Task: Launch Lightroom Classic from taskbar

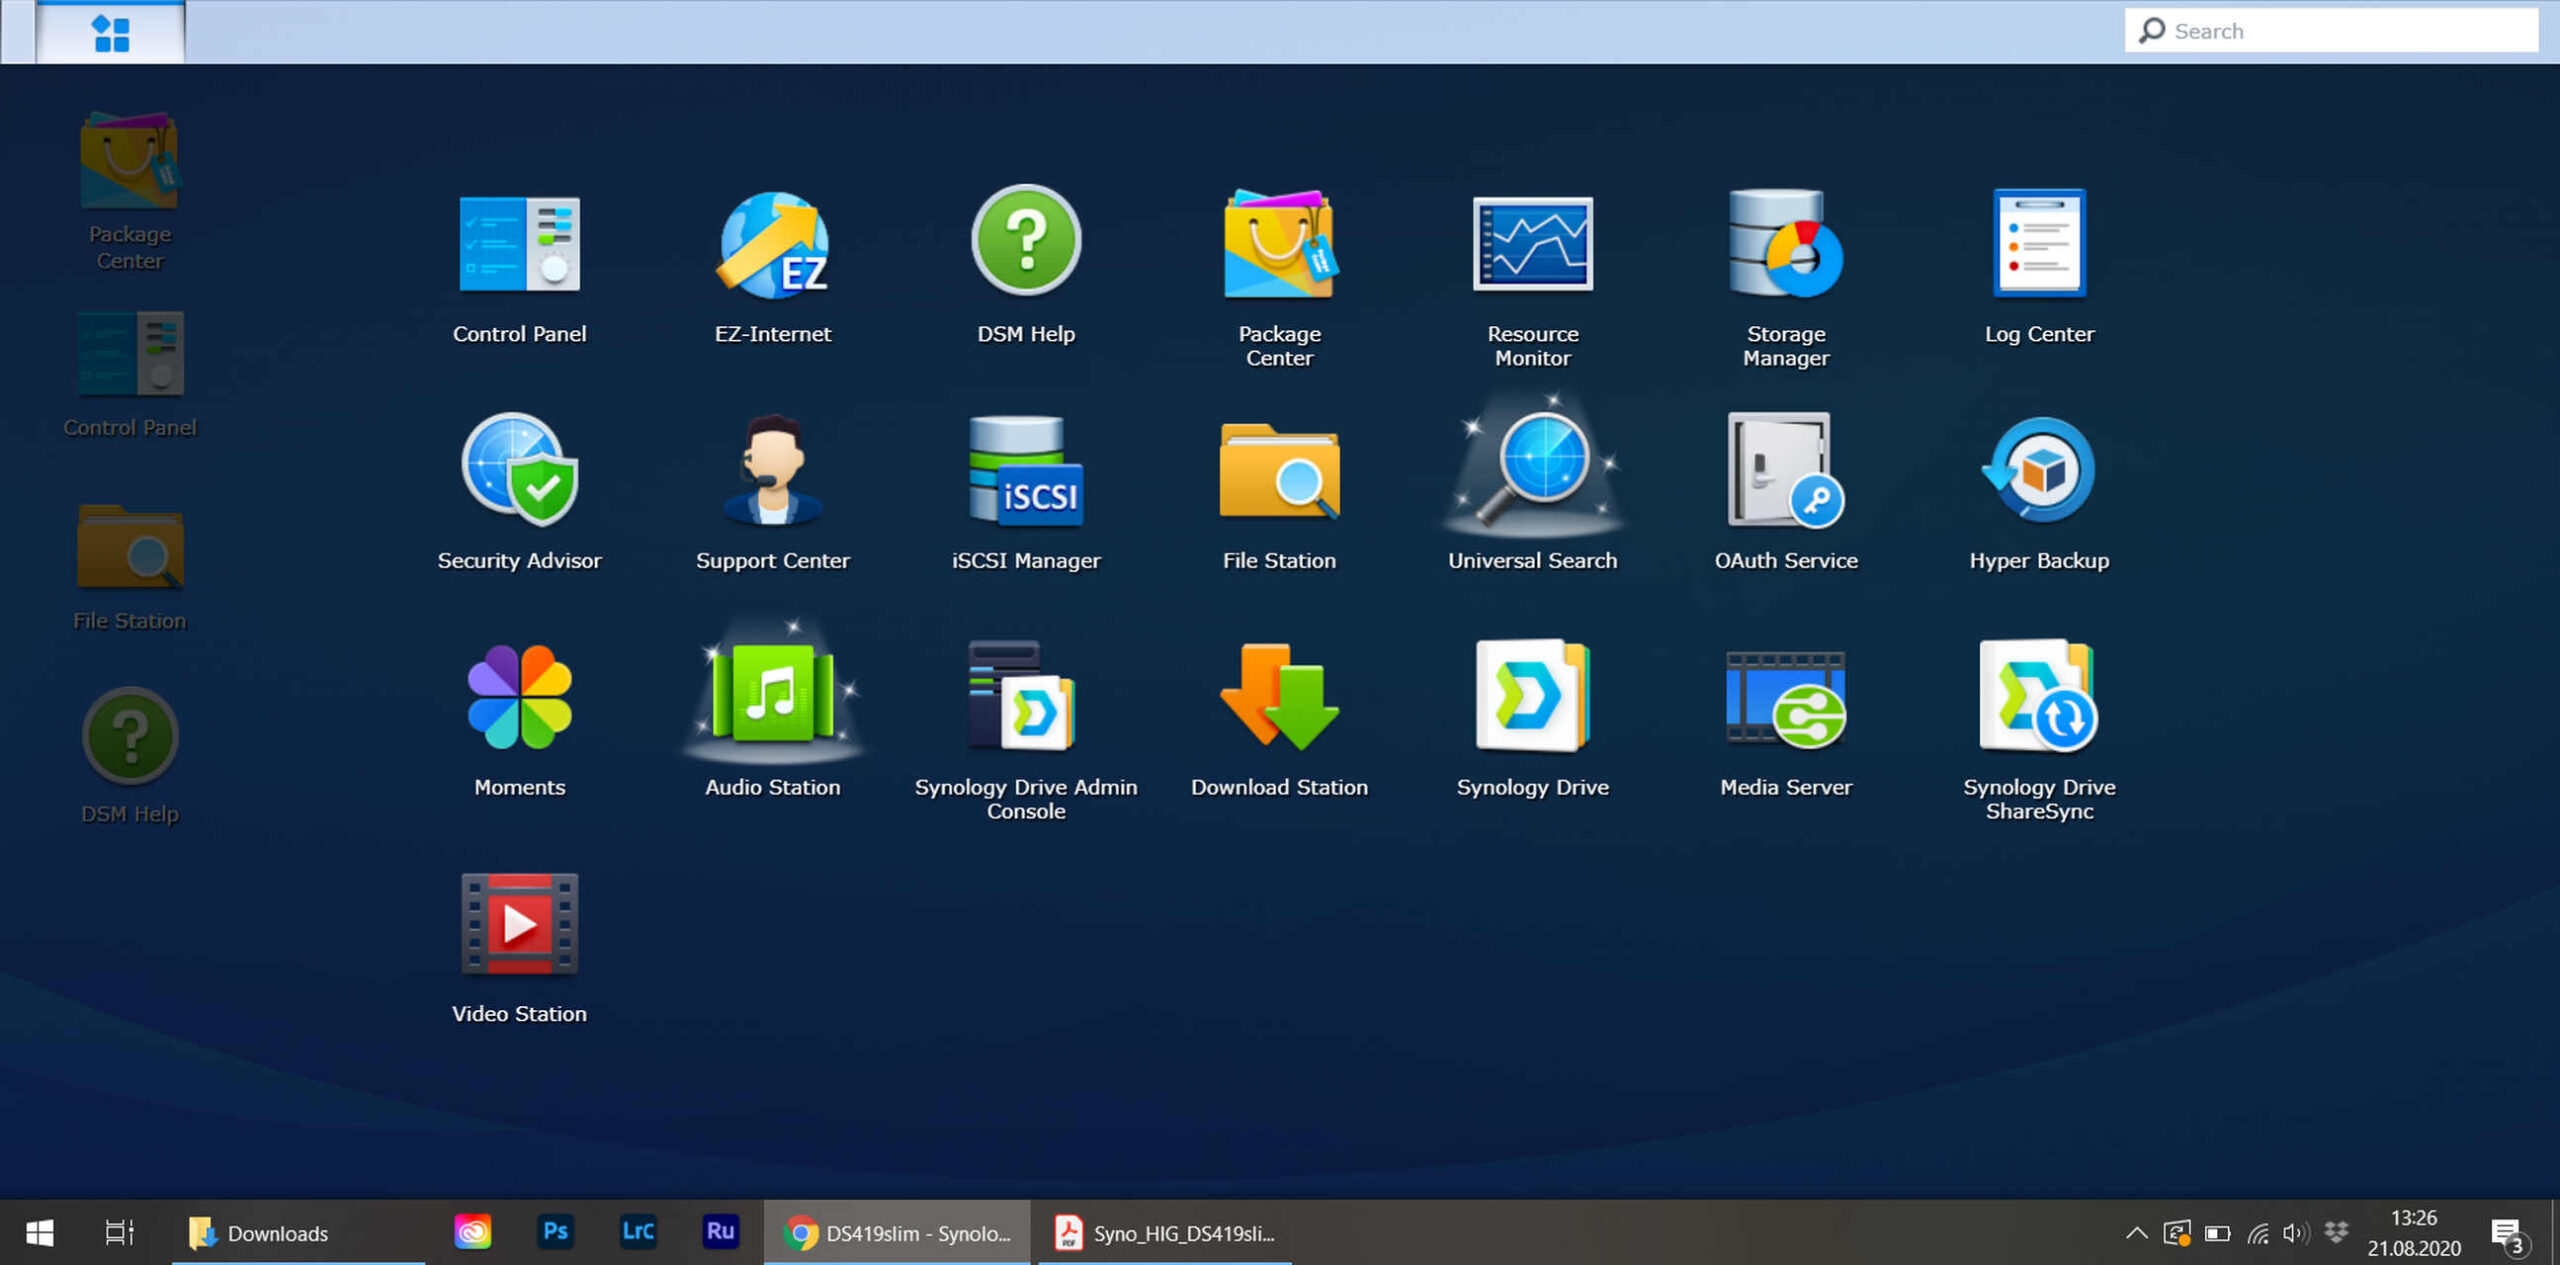Action: point(638,1232)
